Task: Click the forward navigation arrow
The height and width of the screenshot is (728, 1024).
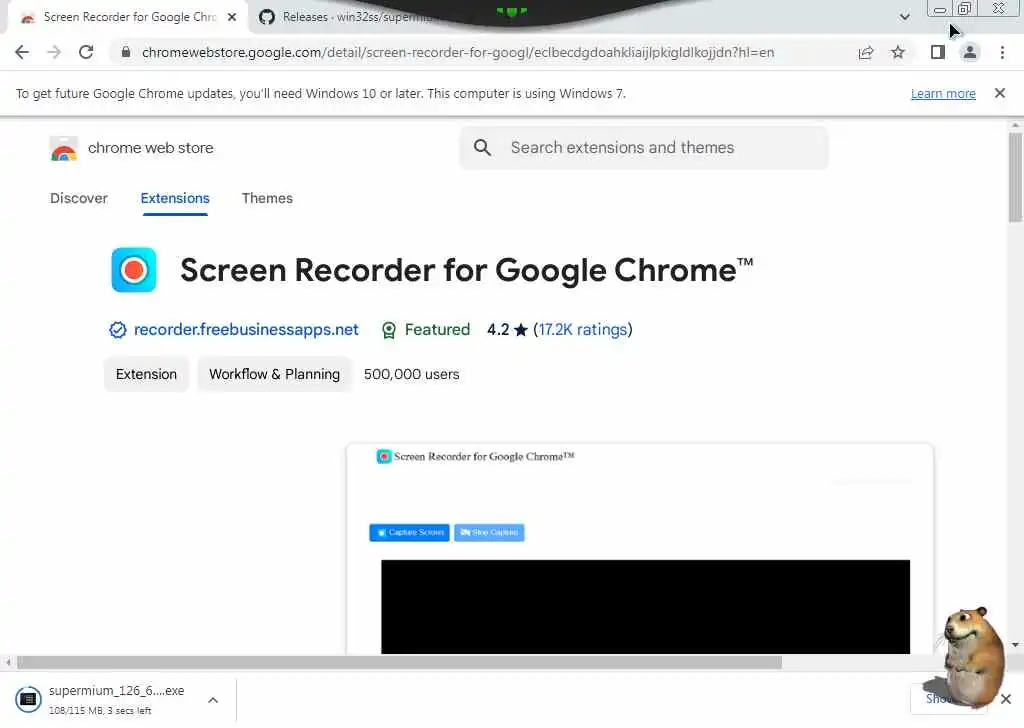Action: coord(54,52)
